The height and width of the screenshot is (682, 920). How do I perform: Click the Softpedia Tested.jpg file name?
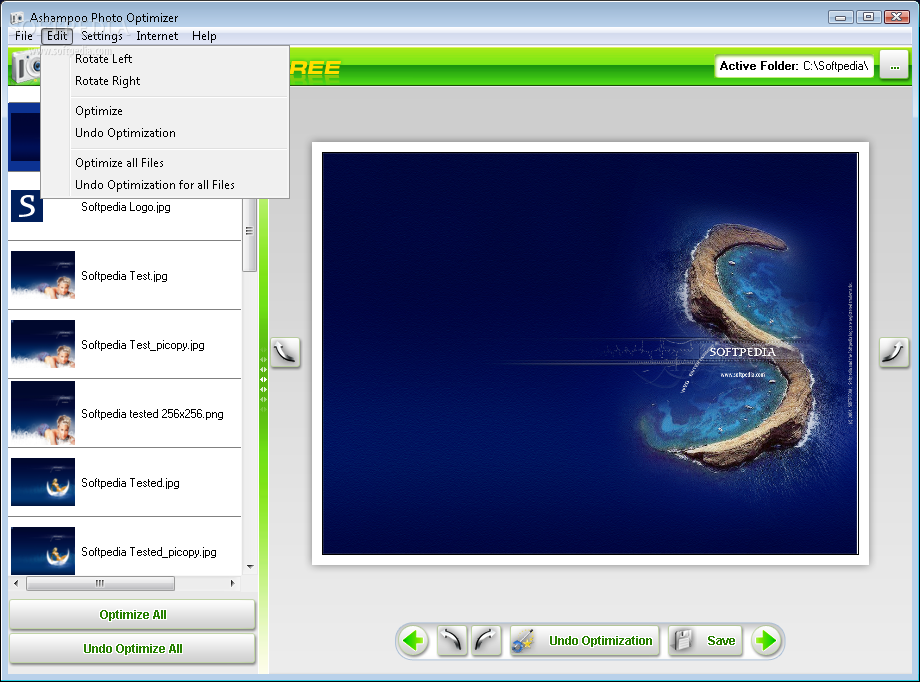click(130, 483)
